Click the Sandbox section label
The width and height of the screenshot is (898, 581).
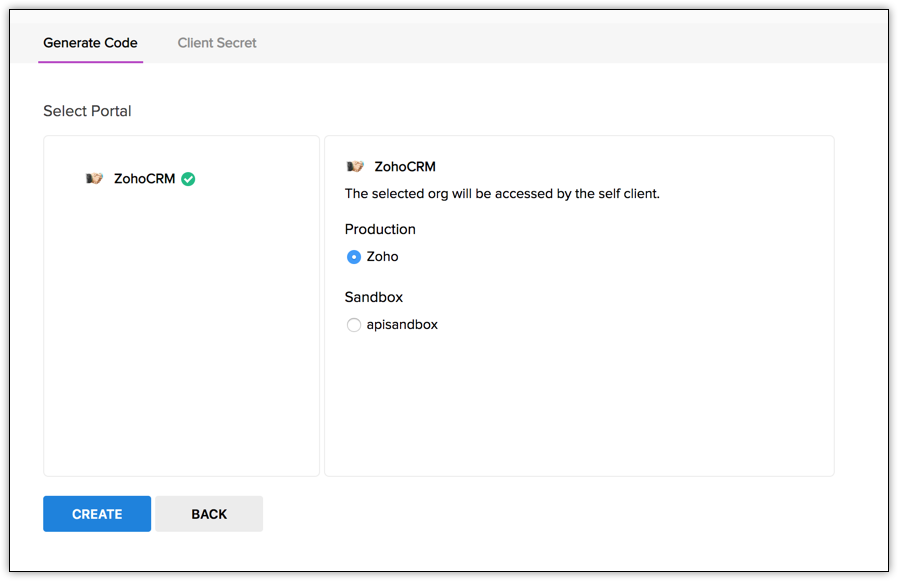pos(374,297)
